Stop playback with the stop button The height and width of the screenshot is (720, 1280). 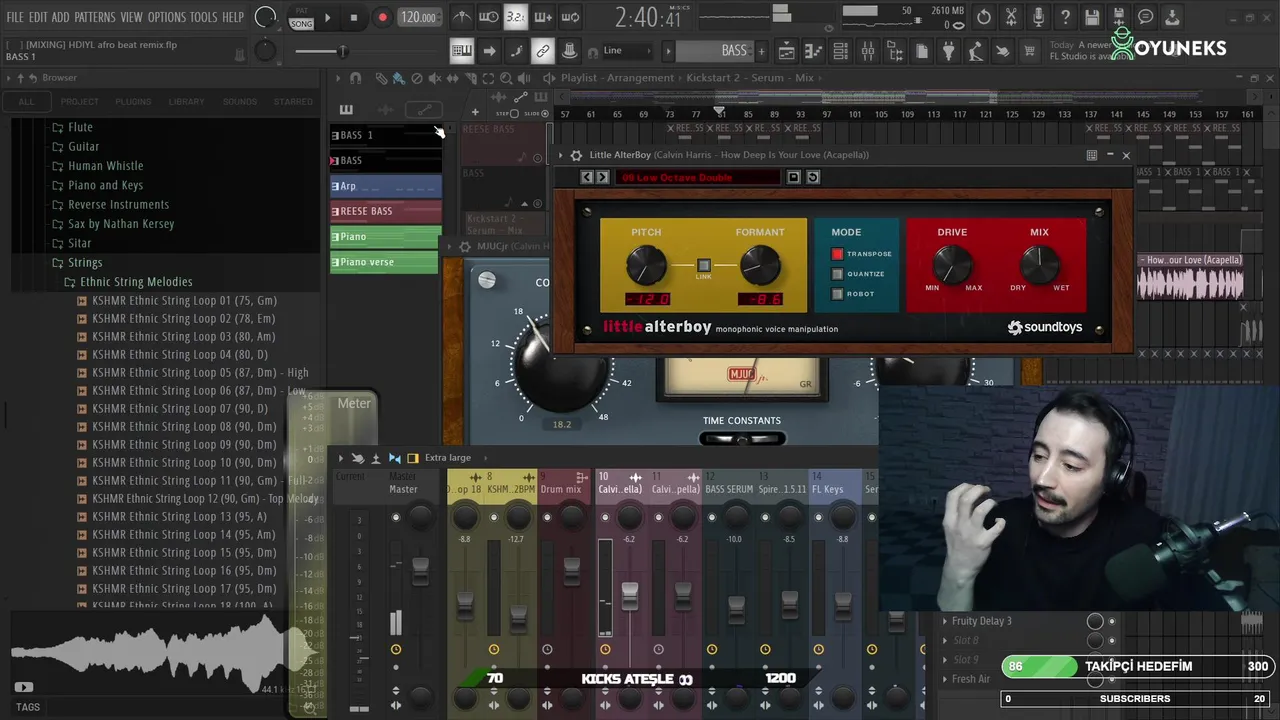353,17
